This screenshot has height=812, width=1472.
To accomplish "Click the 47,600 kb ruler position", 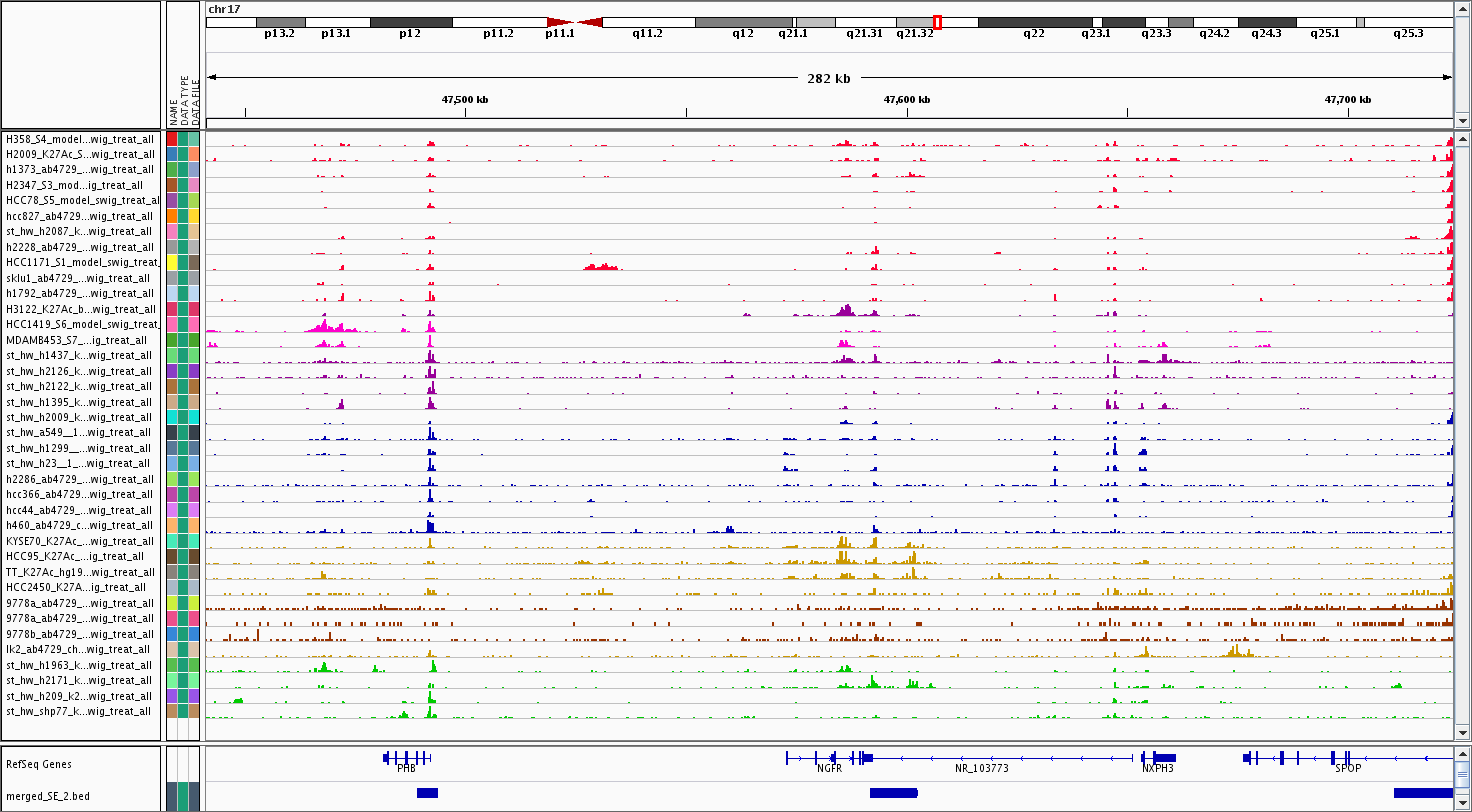I will (x=907, y=100).
